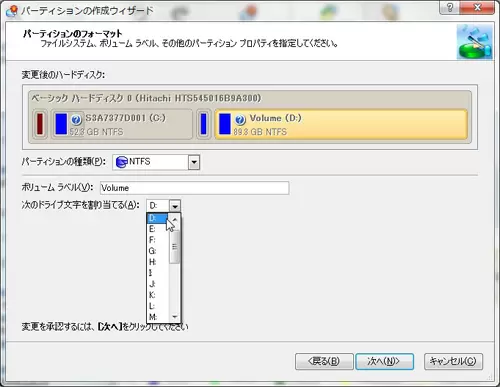Click the 戻る(B) back button
500x387 pixels.
click(x=324, y=361)
